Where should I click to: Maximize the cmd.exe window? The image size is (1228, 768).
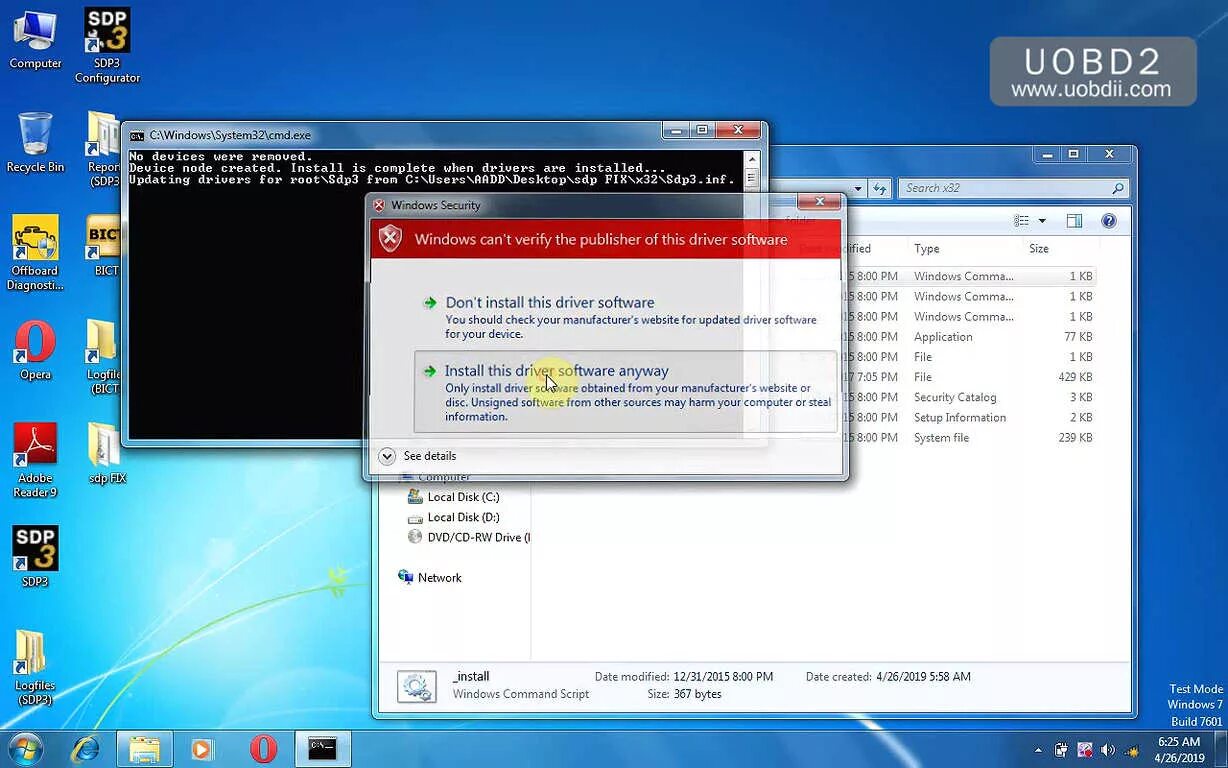702,130
